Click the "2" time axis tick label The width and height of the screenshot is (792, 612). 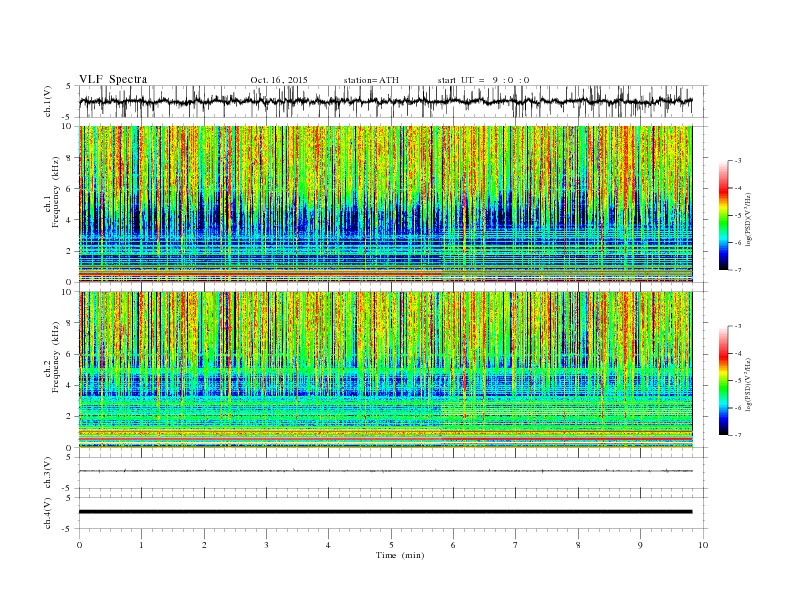pos(204,545)
